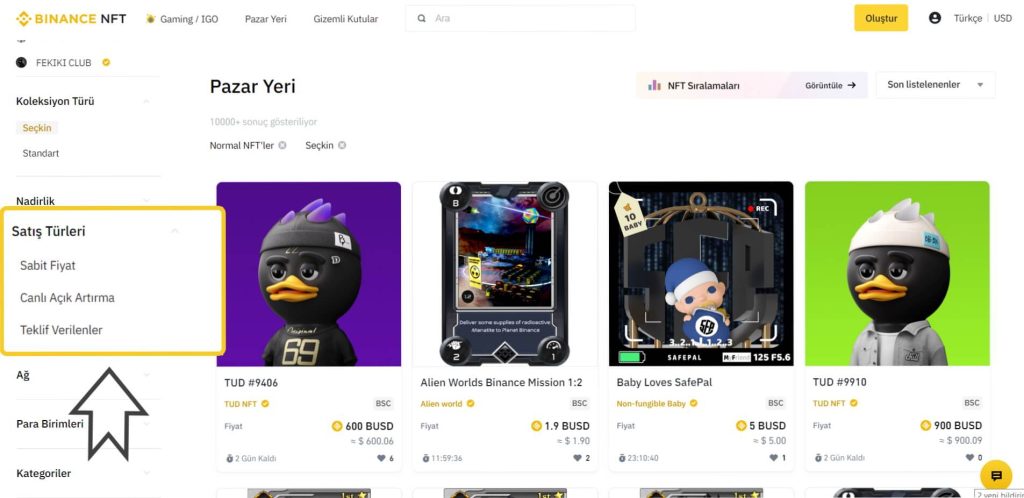Remove the Normal NFT'ler filter chip
This screenshot has height=498, width=1024.
tap(282, 145)
